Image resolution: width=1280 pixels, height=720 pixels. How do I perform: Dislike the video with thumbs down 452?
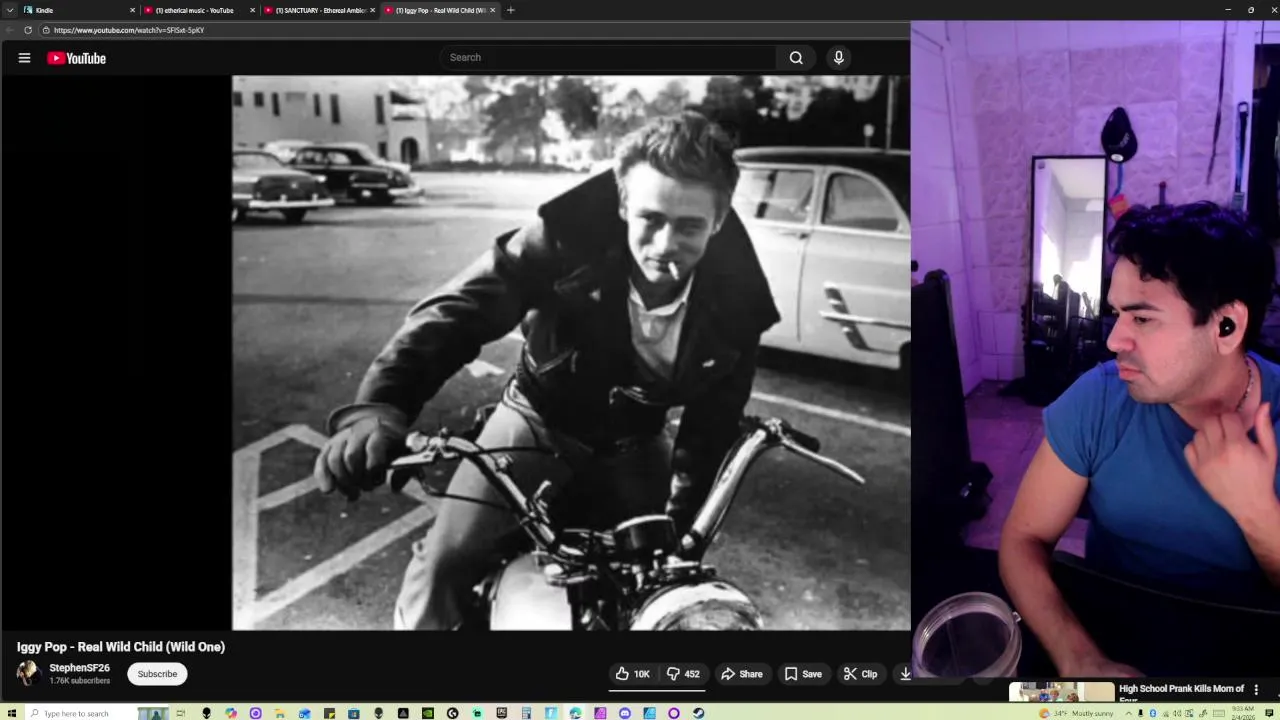(x=683, y=674)
